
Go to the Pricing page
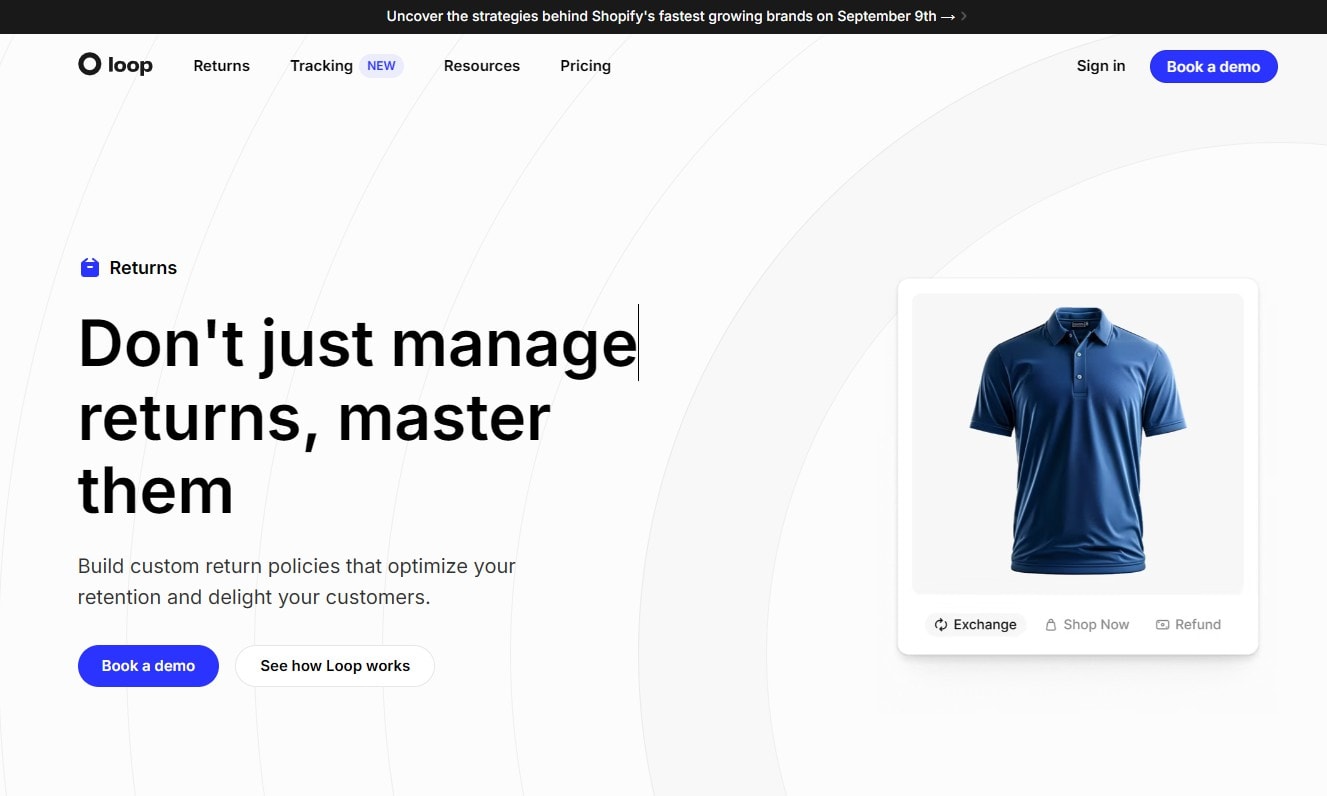click(585, 66)
